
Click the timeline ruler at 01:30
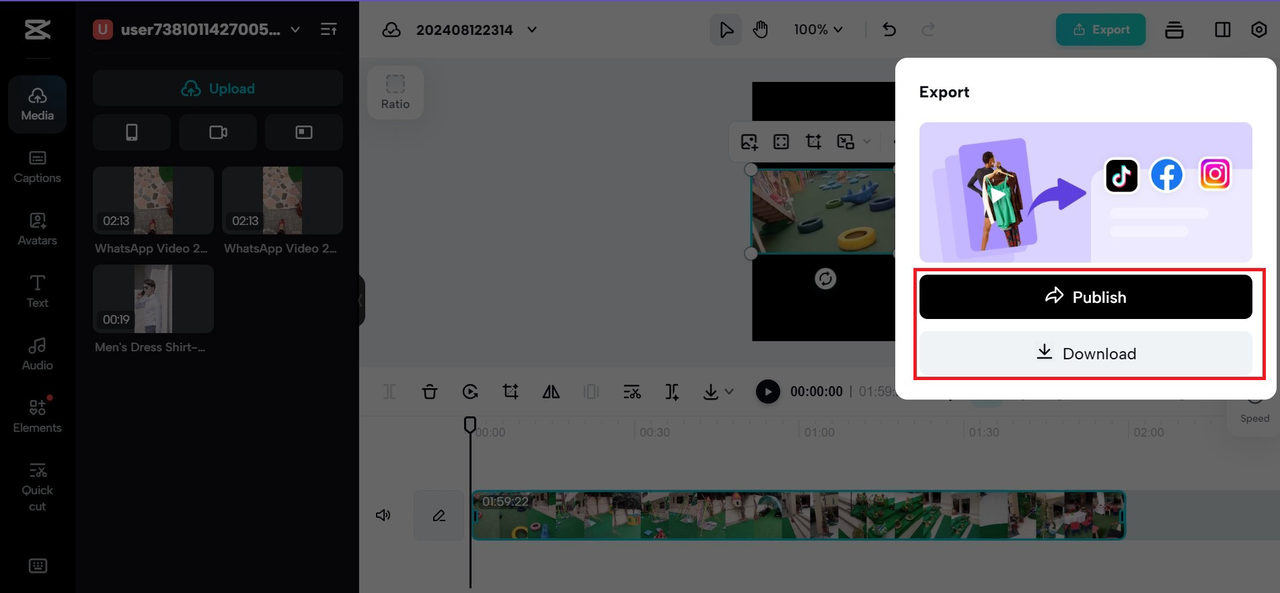coord(983,432)
